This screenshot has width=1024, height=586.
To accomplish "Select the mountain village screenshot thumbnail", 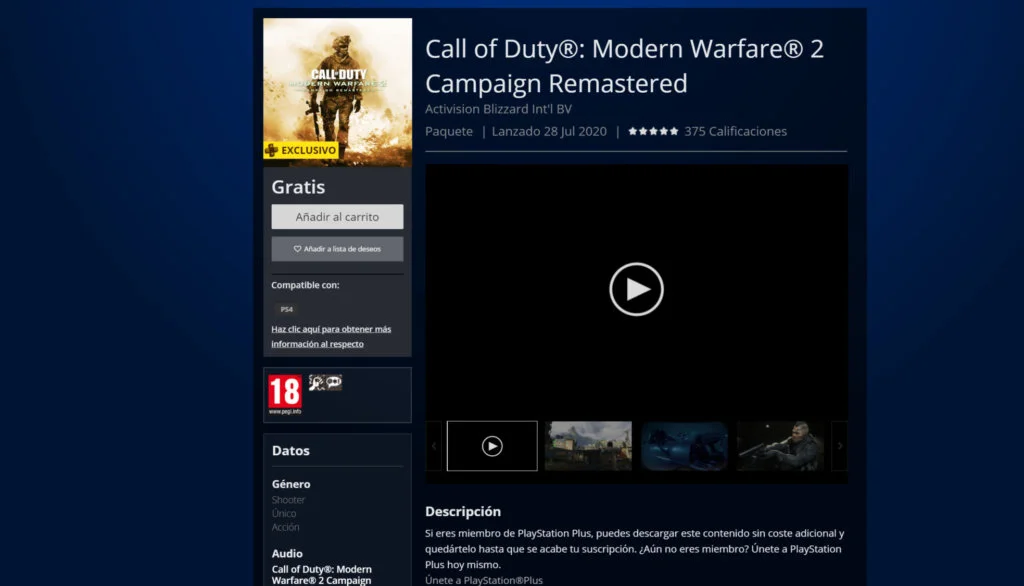I will pyautogui.click(x=588, y=446).
